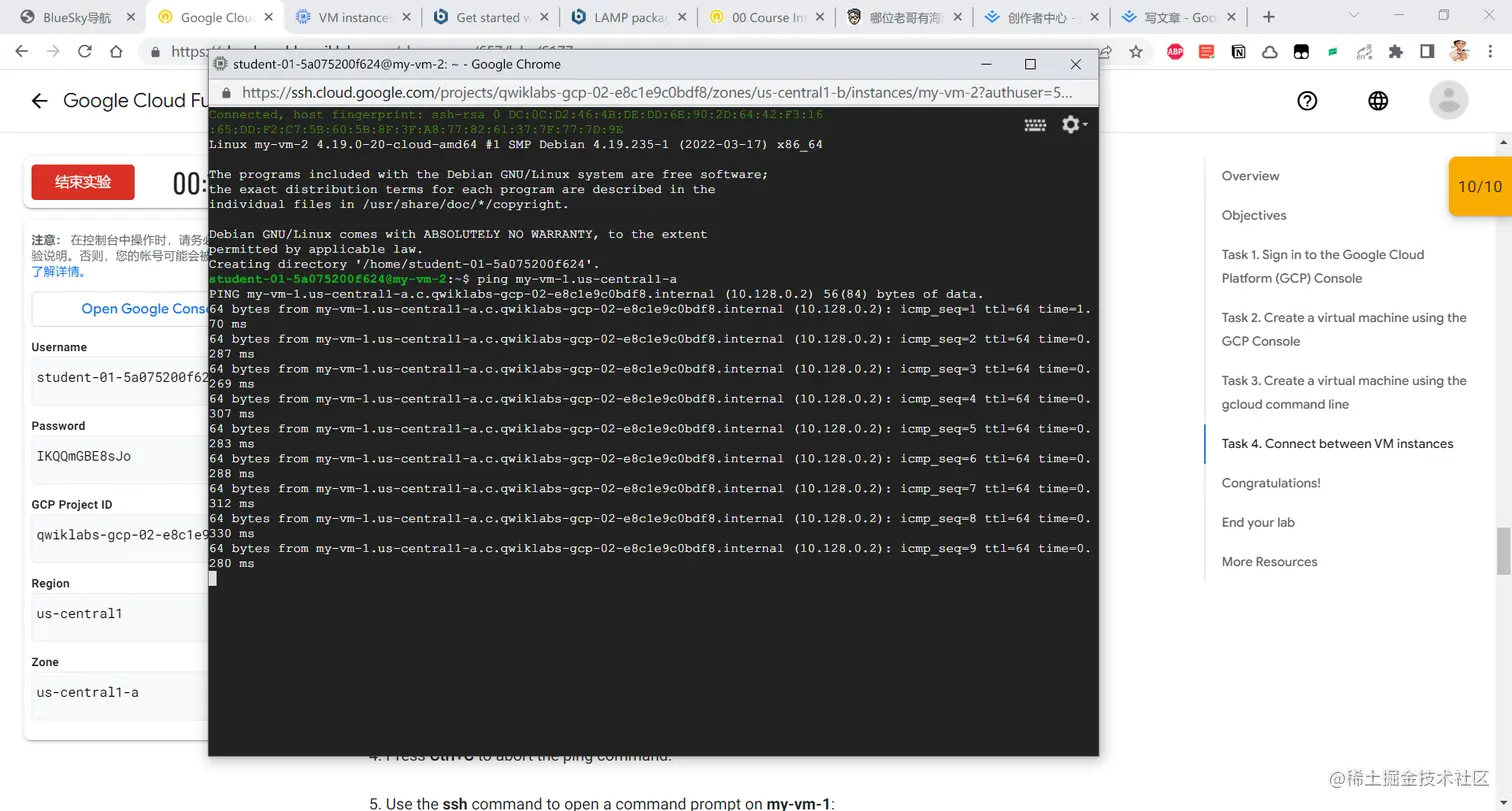Open a new browser tab
The width and height of the screenshot is (1512, 811).
tap(1269, 17)
